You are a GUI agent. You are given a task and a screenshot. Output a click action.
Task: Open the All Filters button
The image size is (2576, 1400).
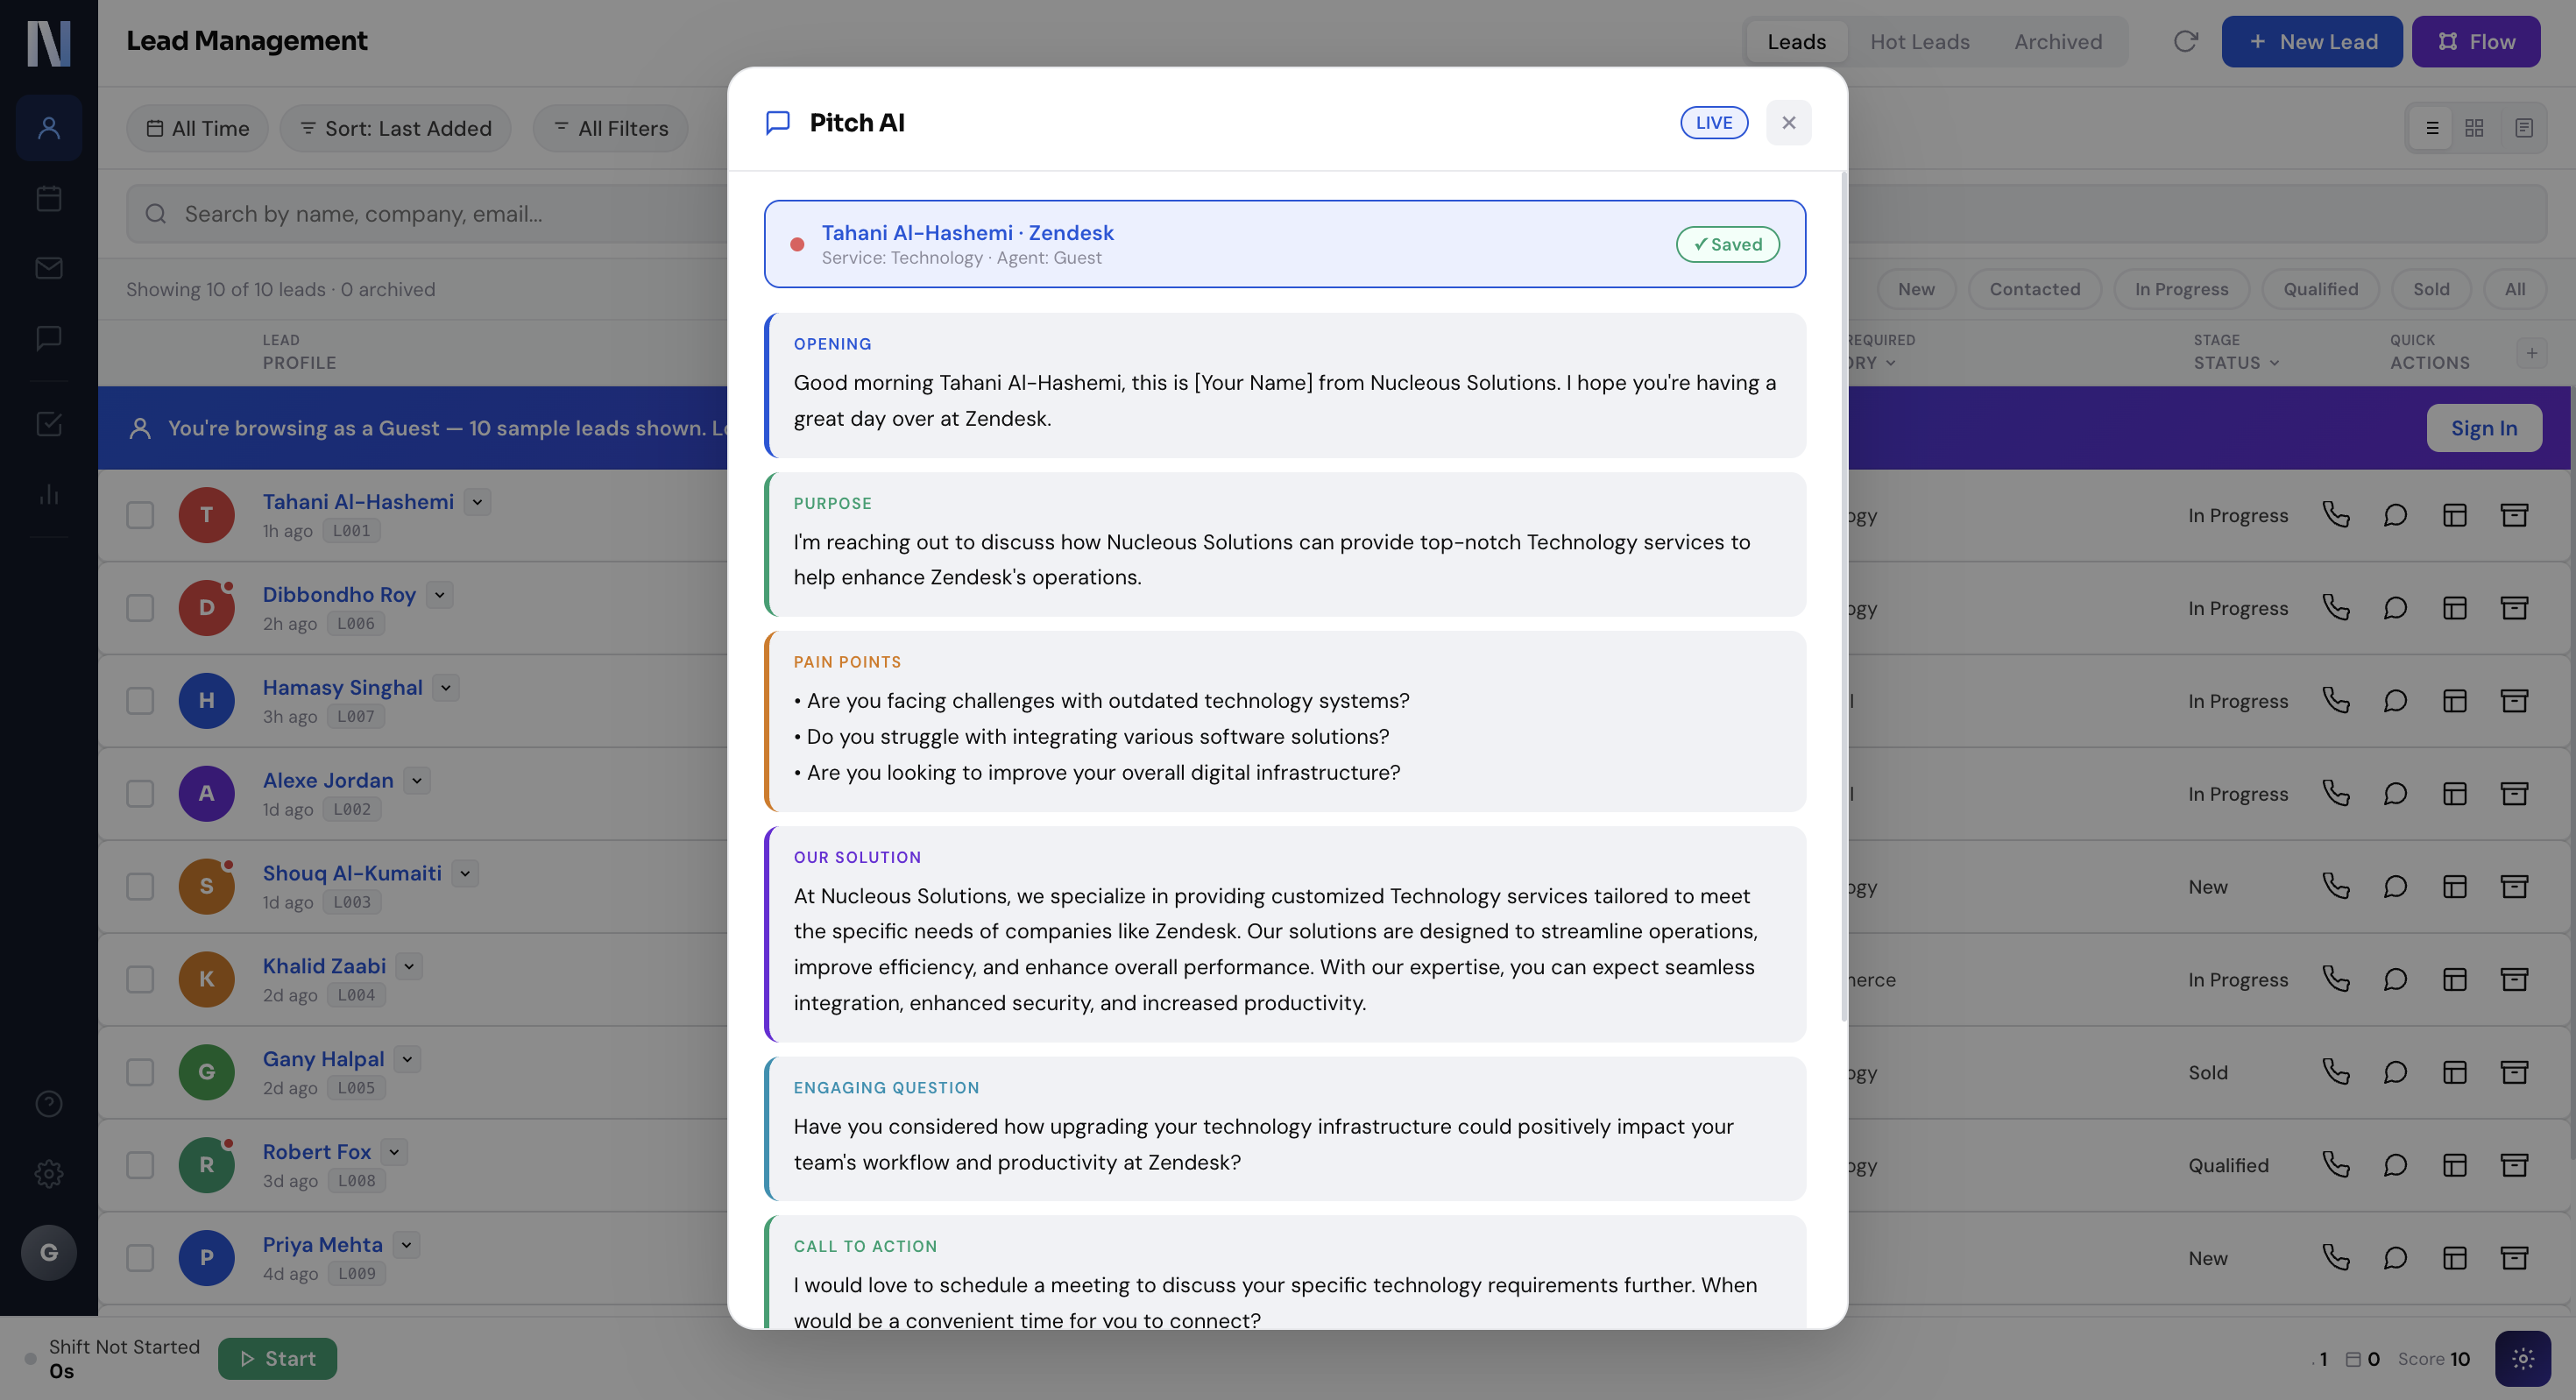point(610,128)
